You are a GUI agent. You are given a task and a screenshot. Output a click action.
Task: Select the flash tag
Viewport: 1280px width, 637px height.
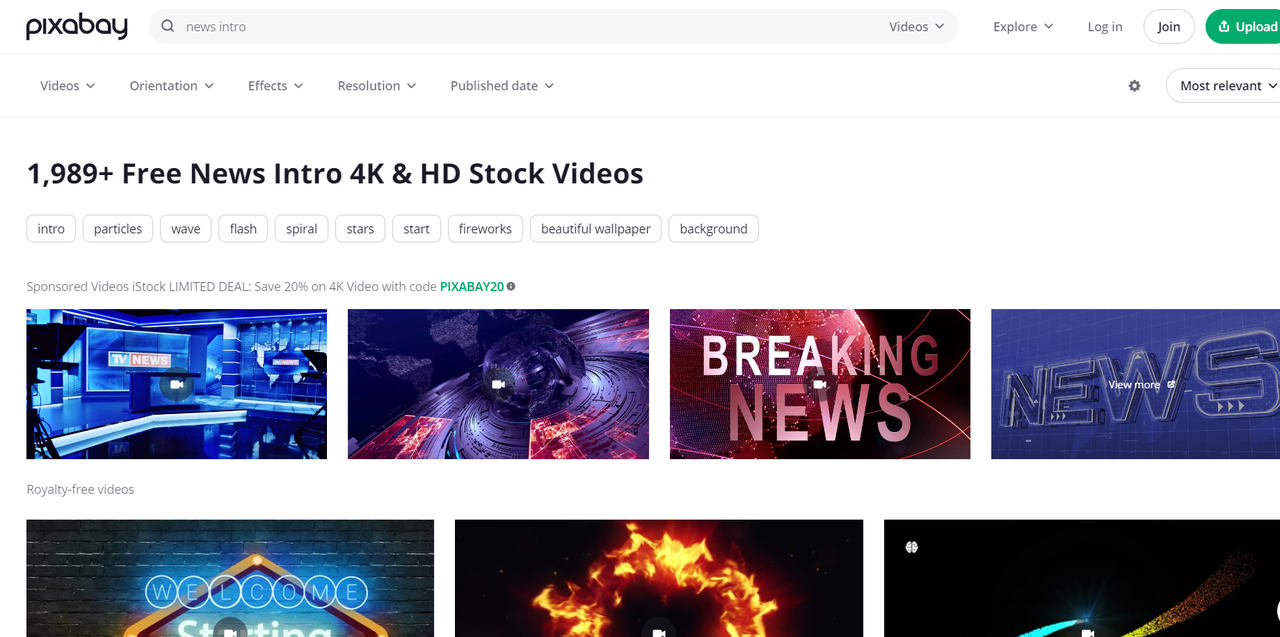[243, 229]
